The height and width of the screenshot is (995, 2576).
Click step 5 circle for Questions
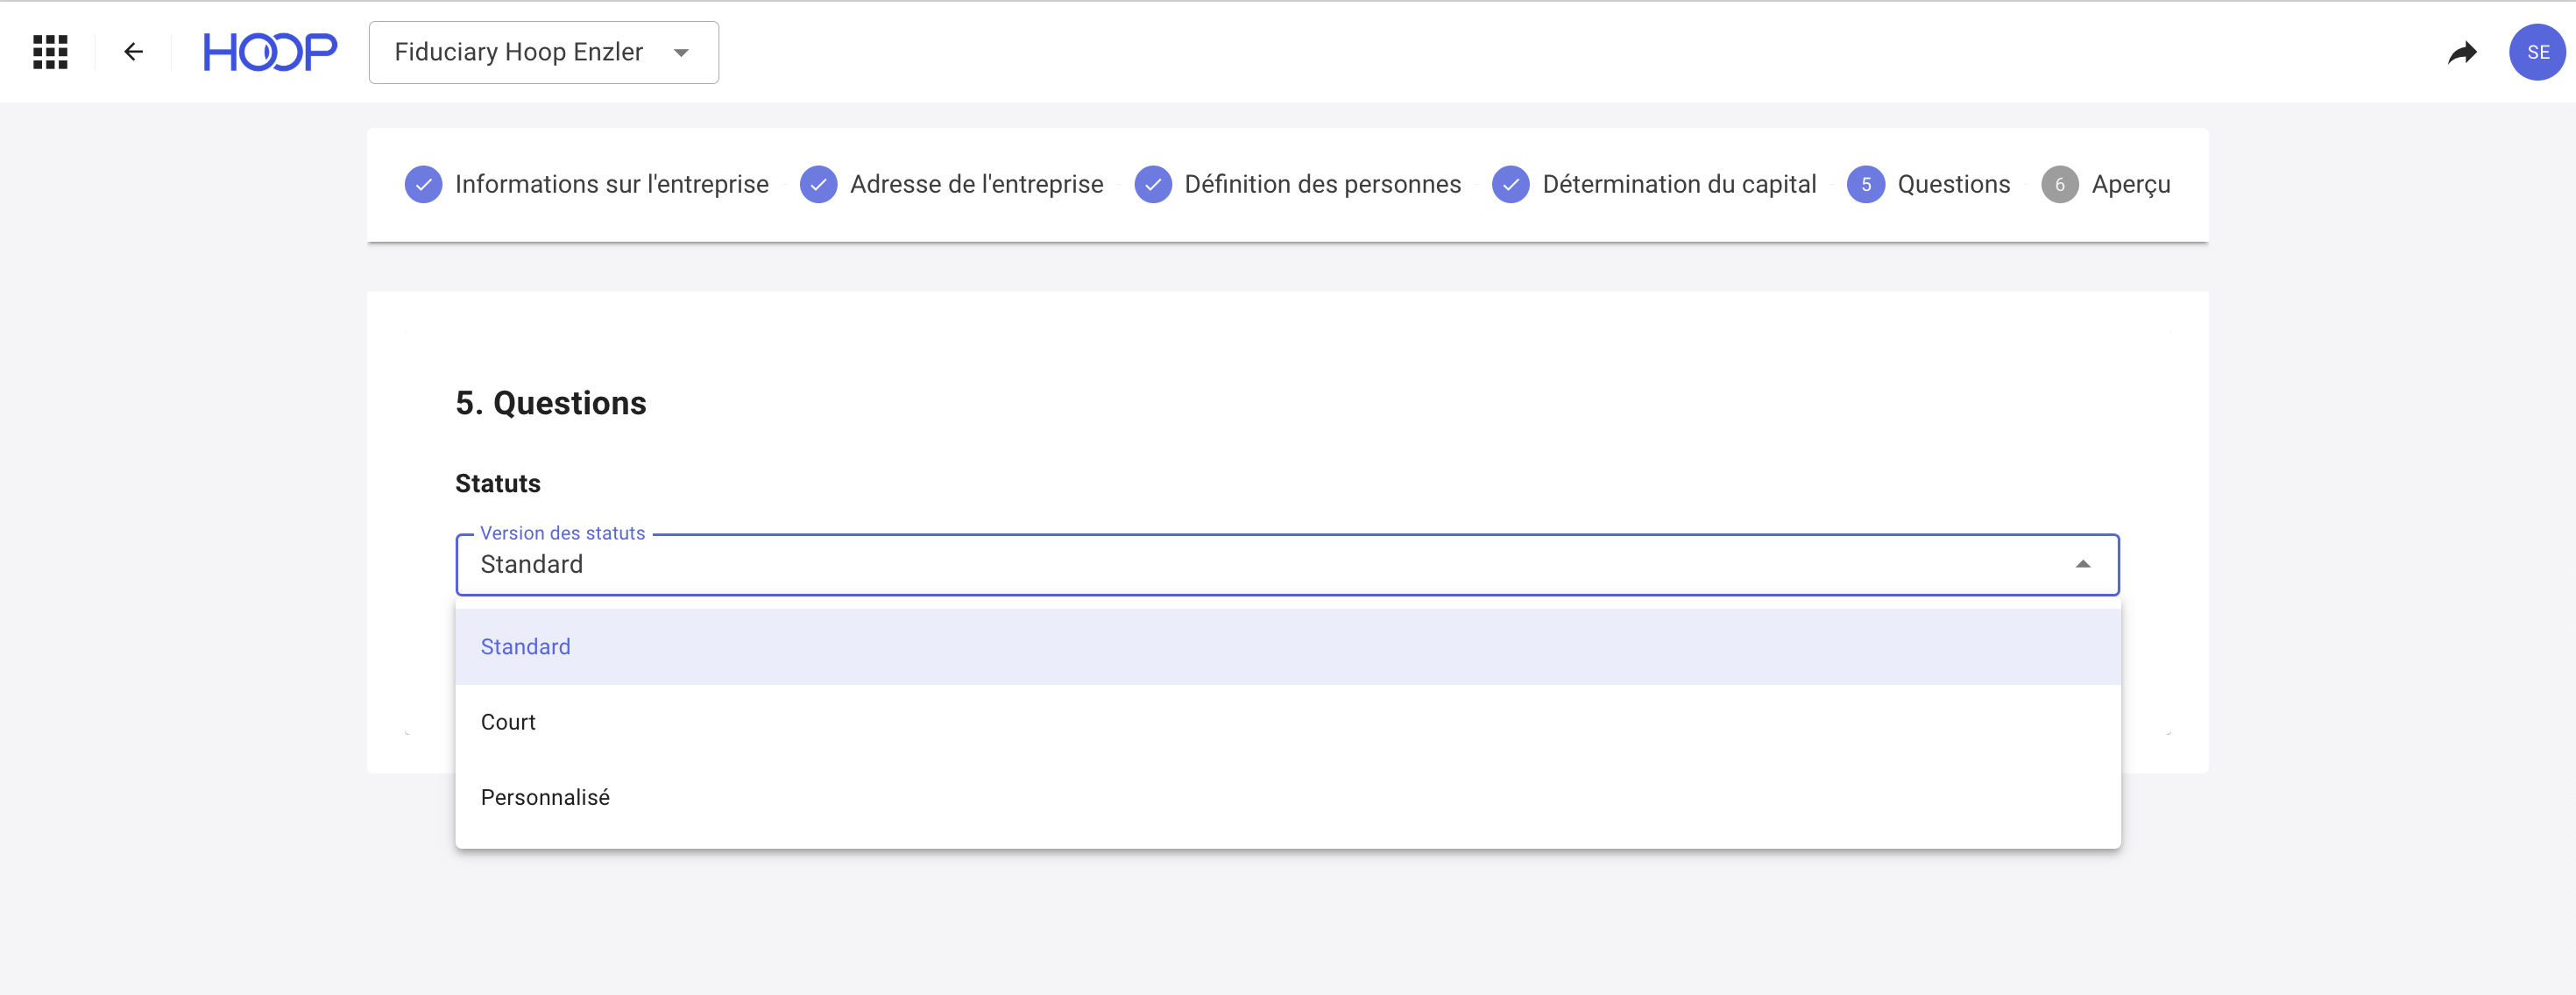[1865, 185]
